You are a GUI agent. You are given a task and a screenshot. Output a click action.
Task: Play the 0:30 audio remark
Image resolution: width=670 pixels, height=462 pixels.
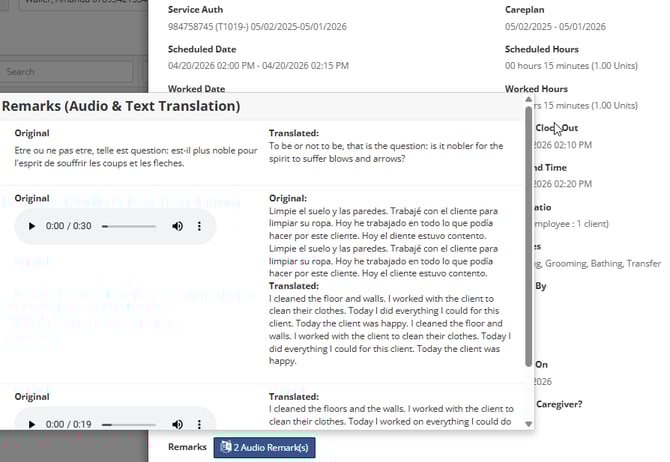click(x=32, y=226)
